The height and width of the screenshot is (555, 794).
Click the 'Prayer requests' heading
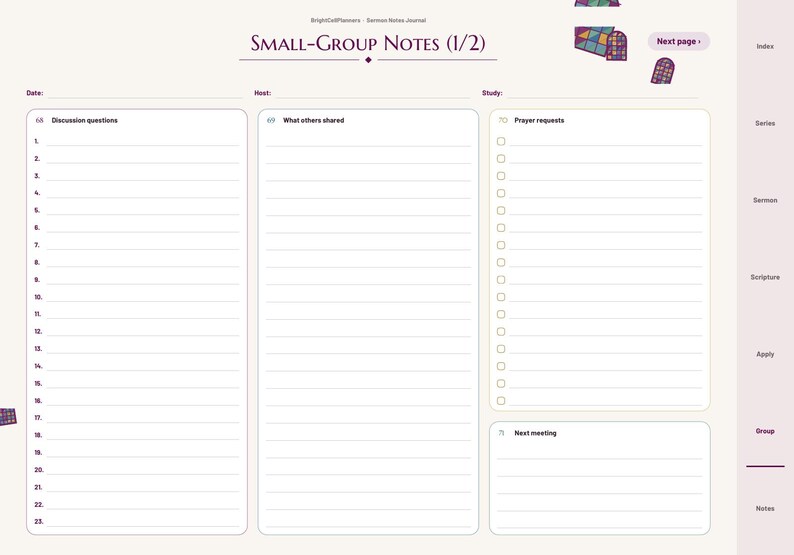tap(539, 120)
